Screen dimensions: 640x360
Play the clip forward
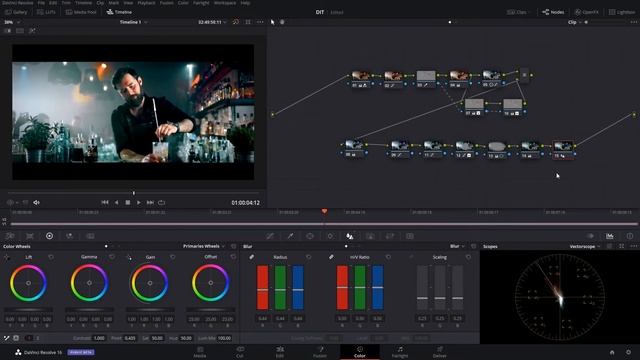pos(139,202)
